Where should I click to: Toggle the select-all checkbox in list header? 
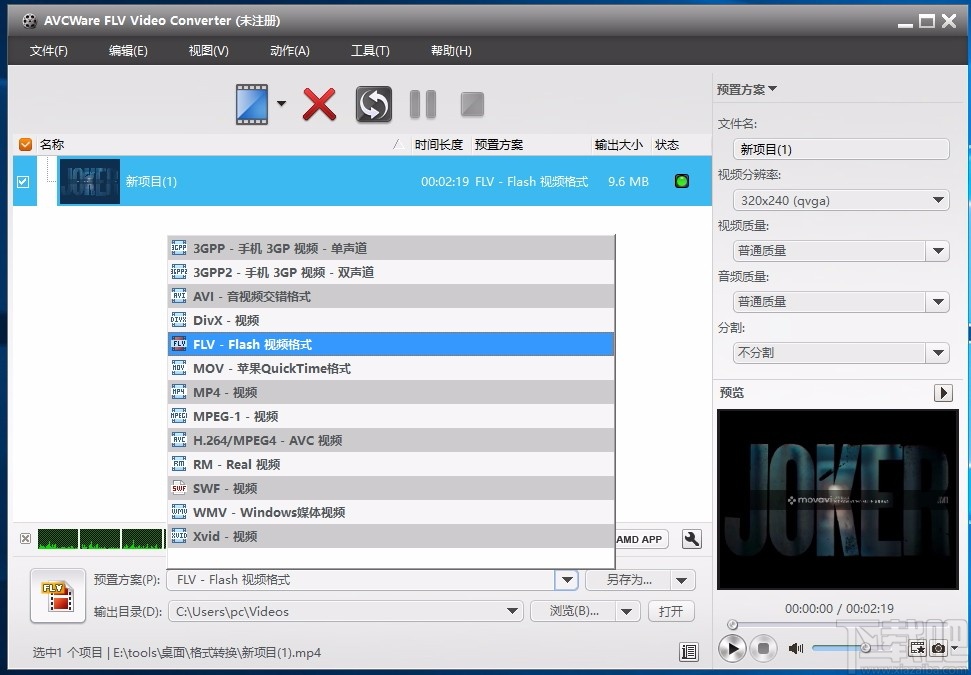click(24, 144)
